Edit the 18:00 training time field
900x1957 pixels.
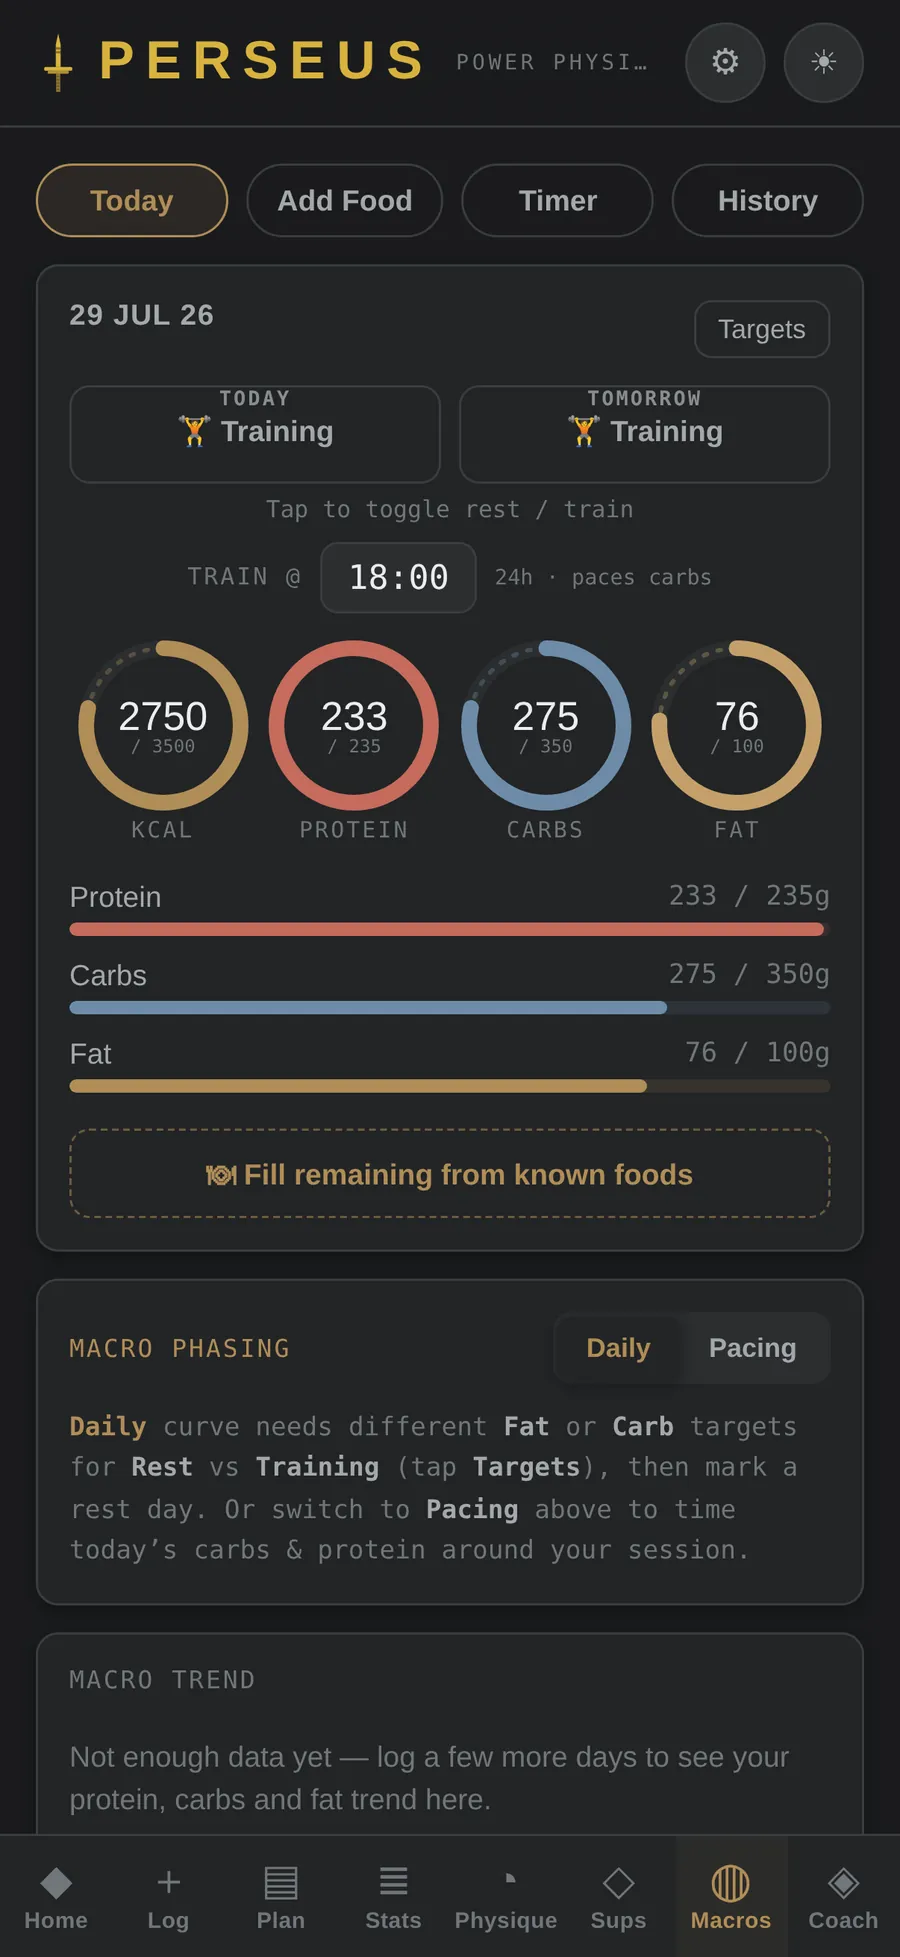coord(398,578)
